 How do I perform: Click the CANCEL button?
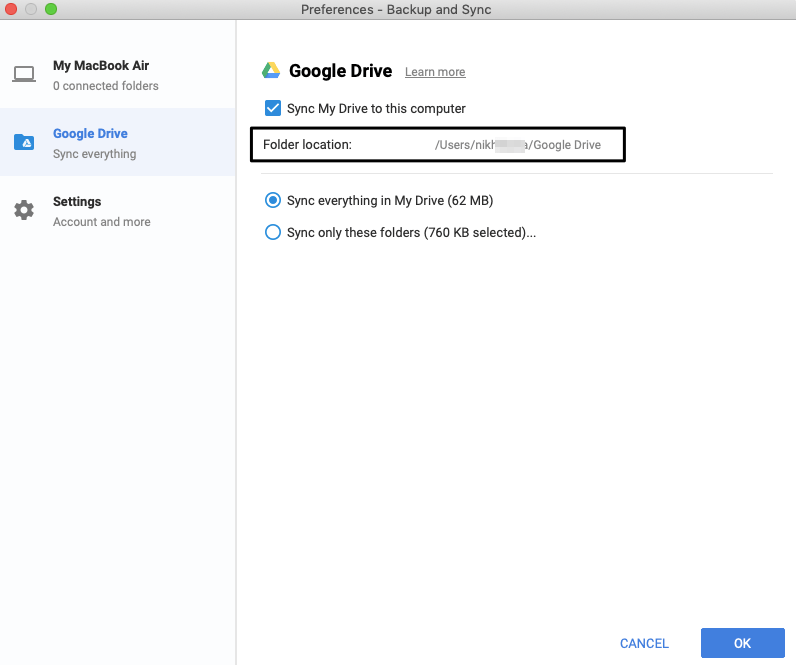point(644,643)
